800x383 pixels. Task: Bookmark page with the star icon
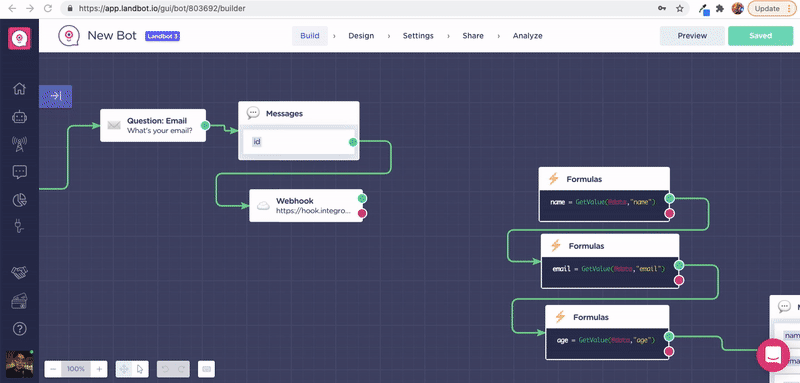tap(680, 9)
